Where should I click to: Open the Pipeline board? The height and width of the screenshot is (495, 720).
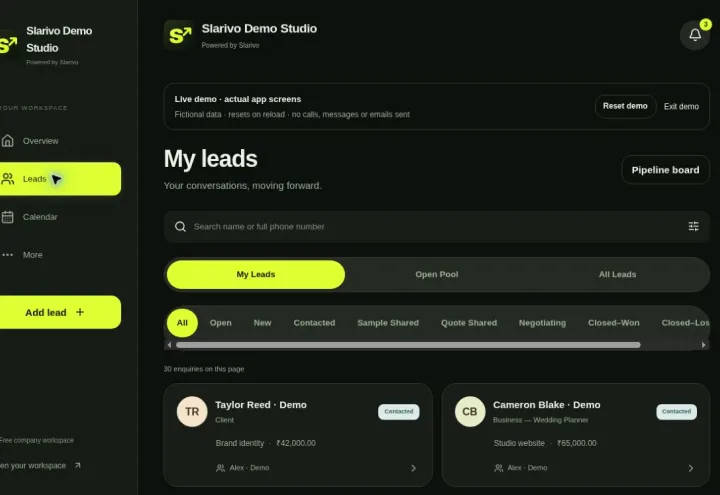(665, 170)
